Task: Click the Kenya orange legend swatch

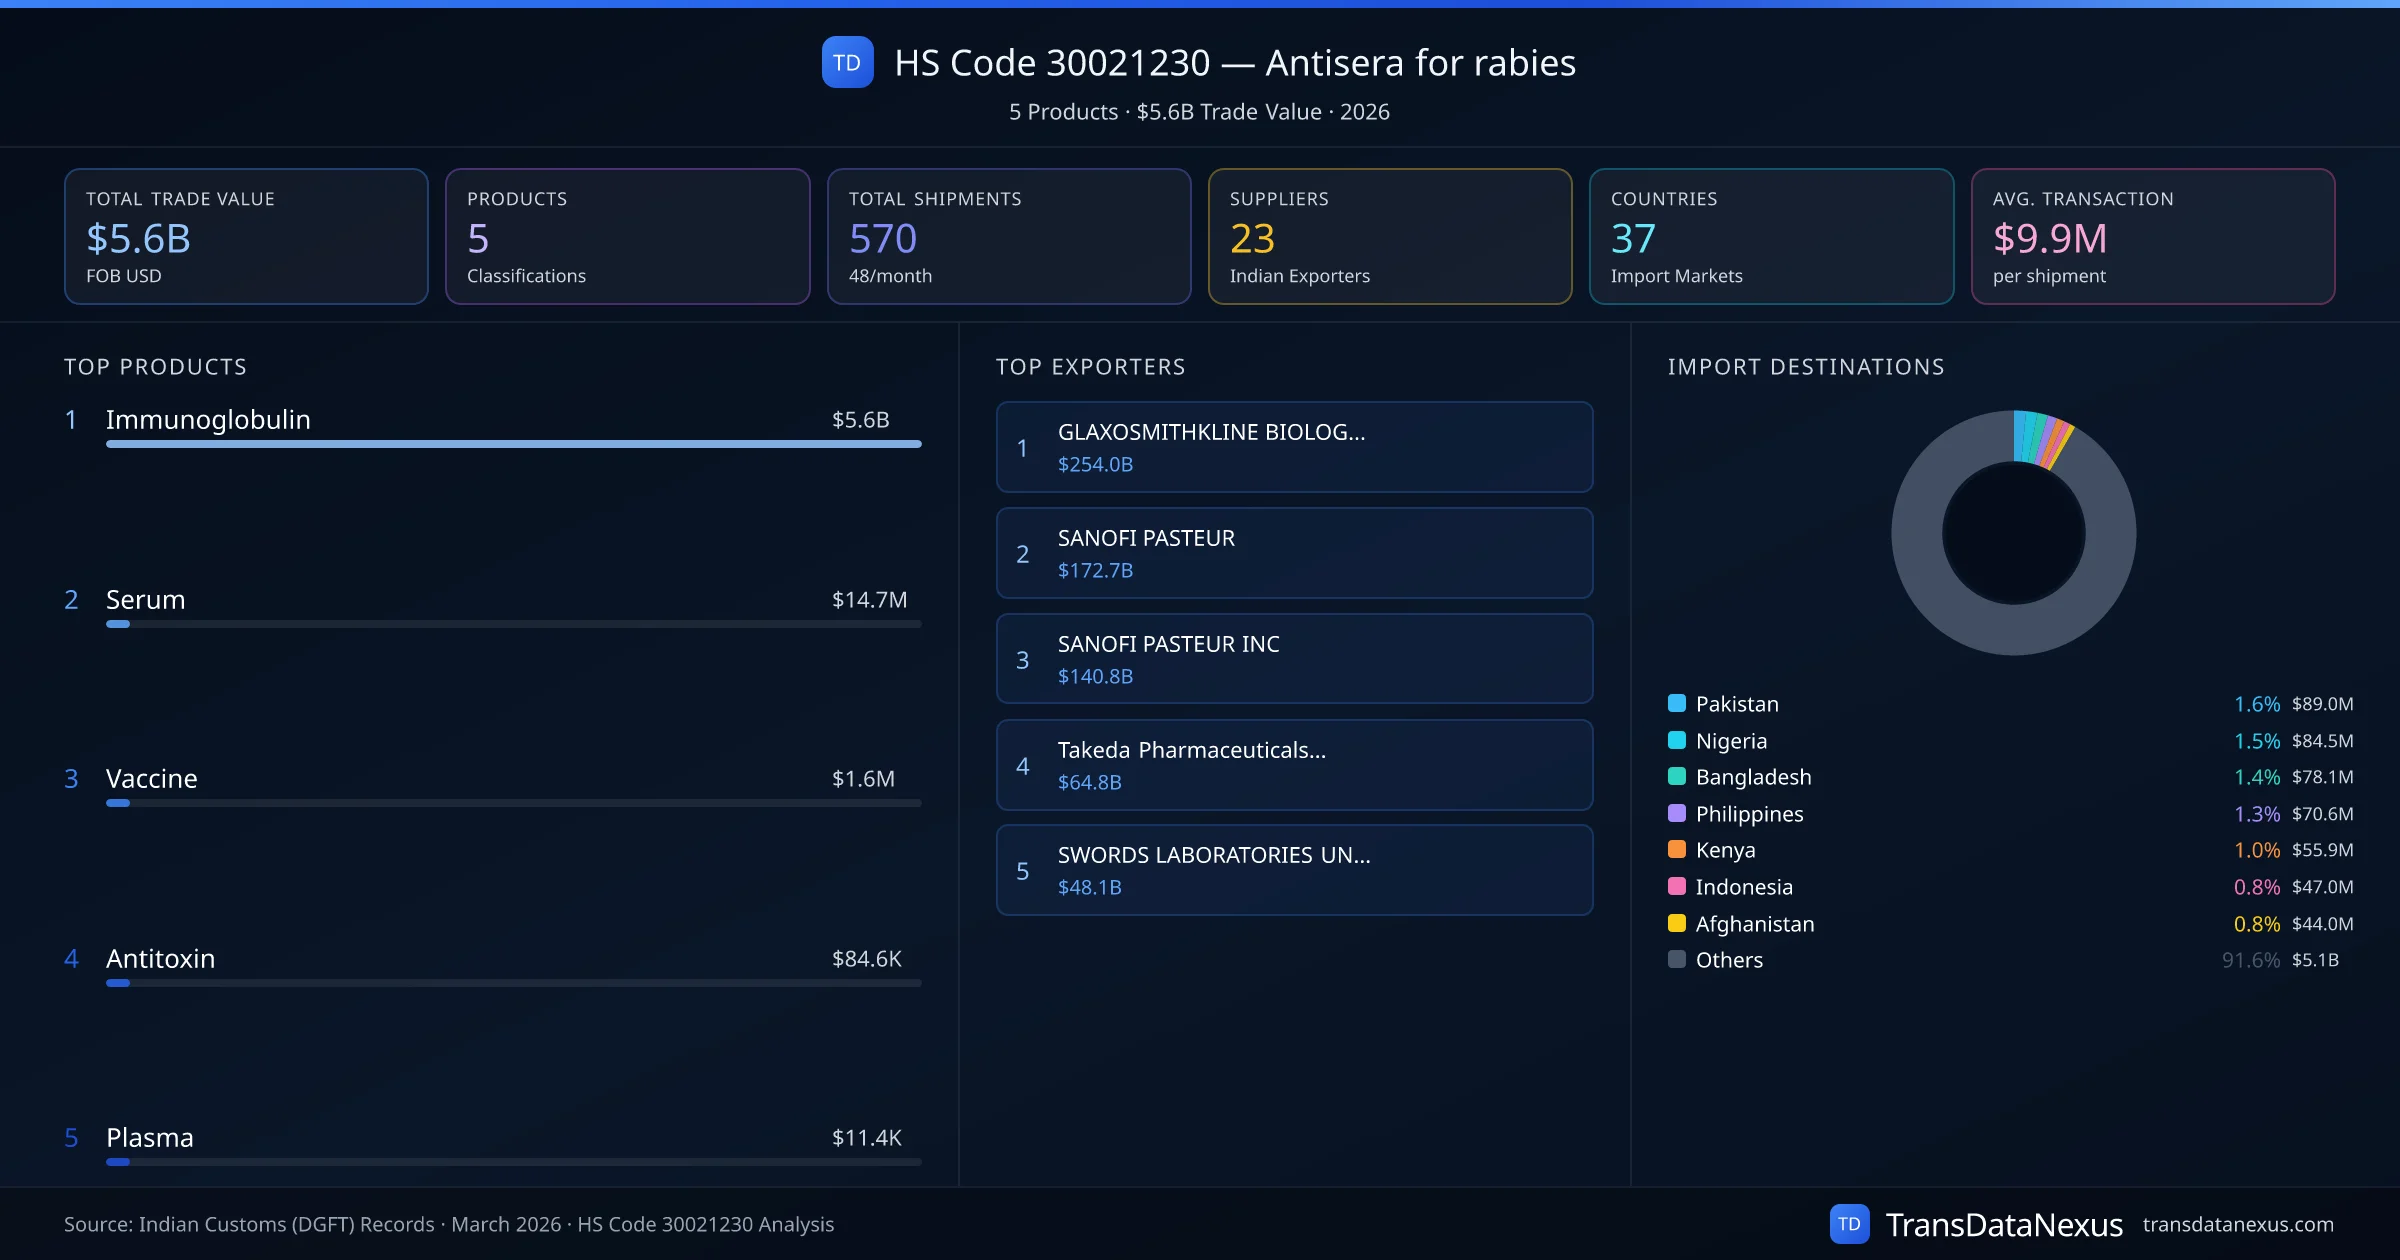Action: pyautogui.click(x=1677, y=849)
